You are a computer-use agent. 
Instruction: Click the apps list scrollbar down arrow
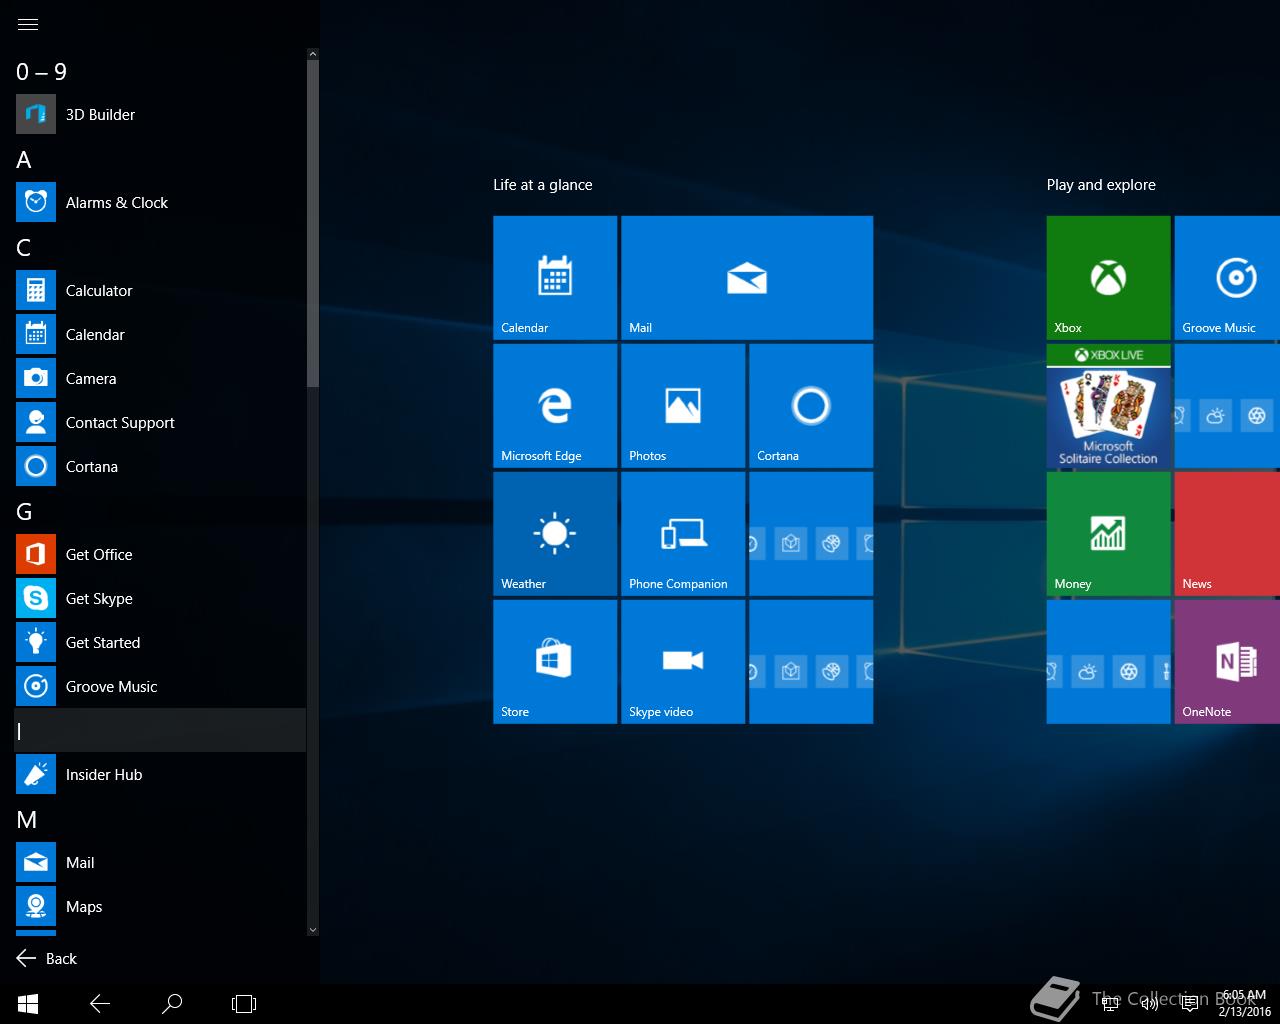[x=313, y=930]
